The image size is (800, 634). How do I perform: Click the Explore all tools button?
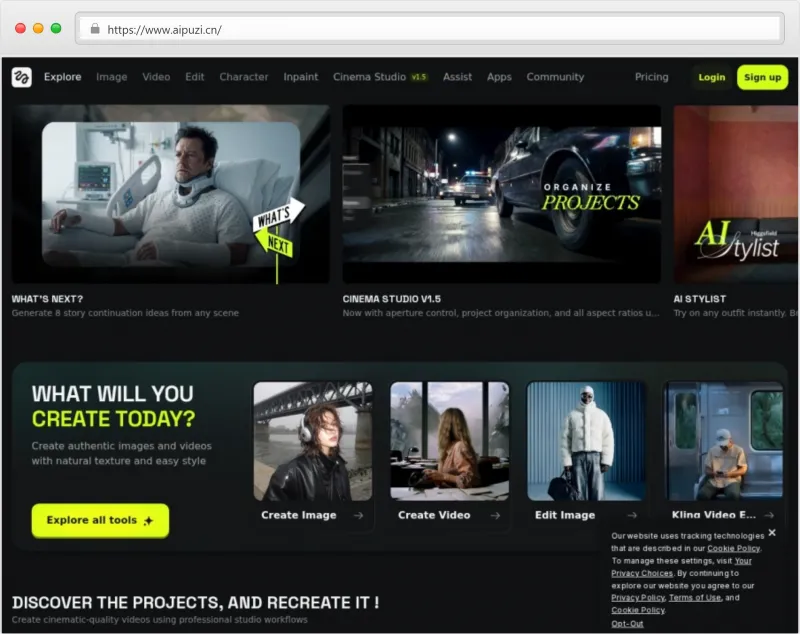click(x=100, y=520)
